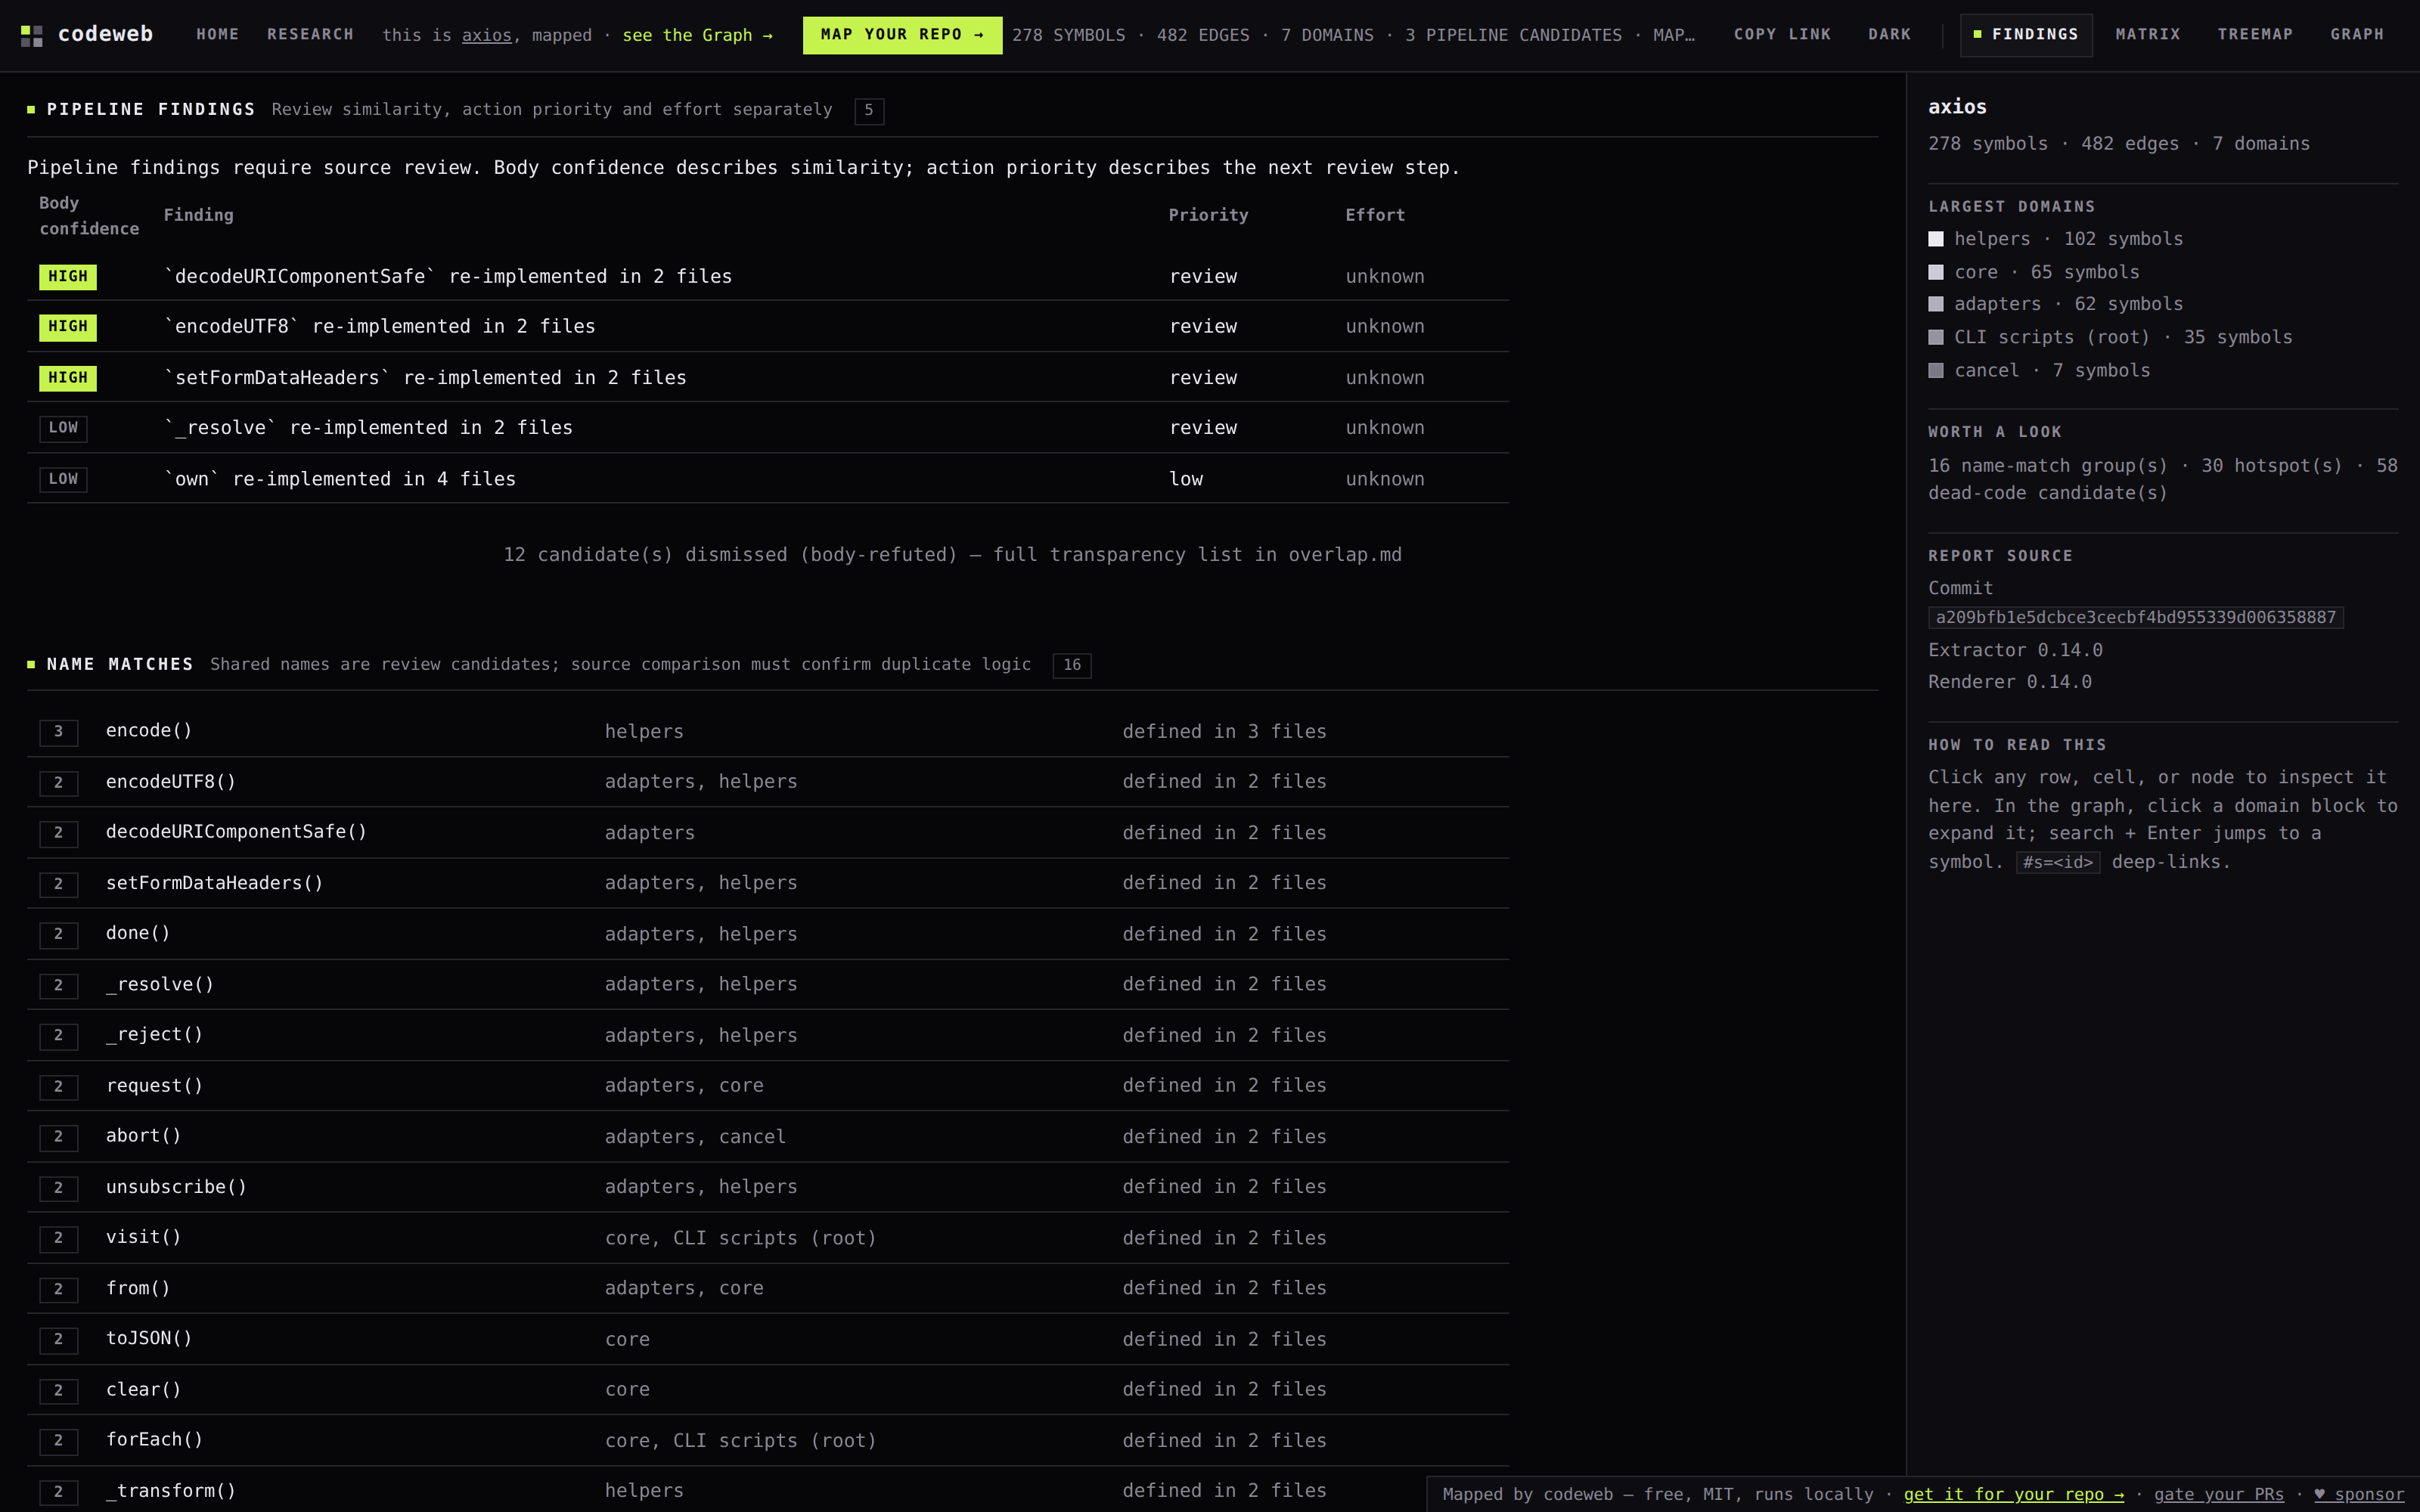Viewport: 2420px width, 1512px height.
Task: Click '12 candidate(s) dismissed' transparency note
Action: coord(952,555)
